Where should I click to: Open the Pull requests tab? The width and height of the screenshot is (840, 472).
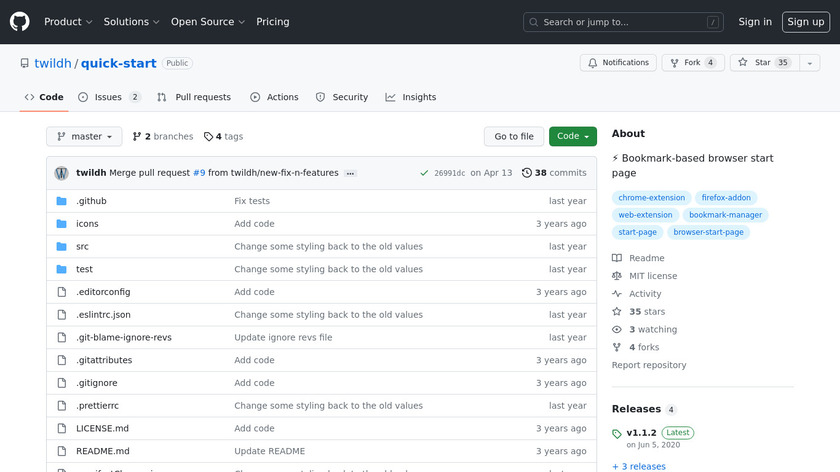point(194,97)
